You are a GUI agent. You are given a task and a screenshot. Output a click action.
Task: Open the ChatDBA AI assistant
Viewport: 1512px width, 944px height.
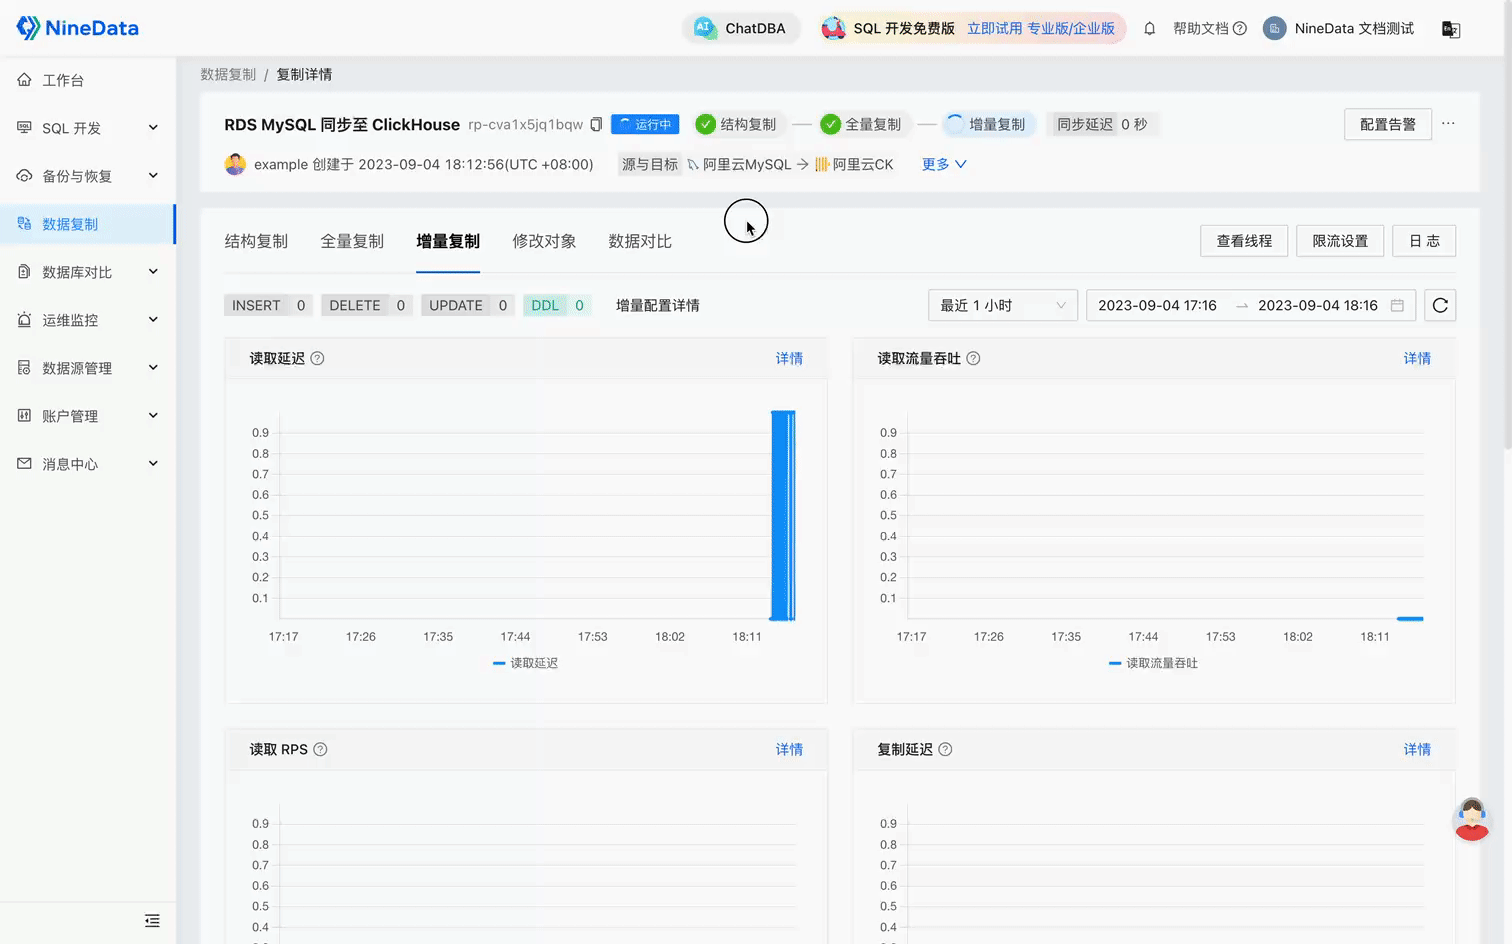(740, 28)
